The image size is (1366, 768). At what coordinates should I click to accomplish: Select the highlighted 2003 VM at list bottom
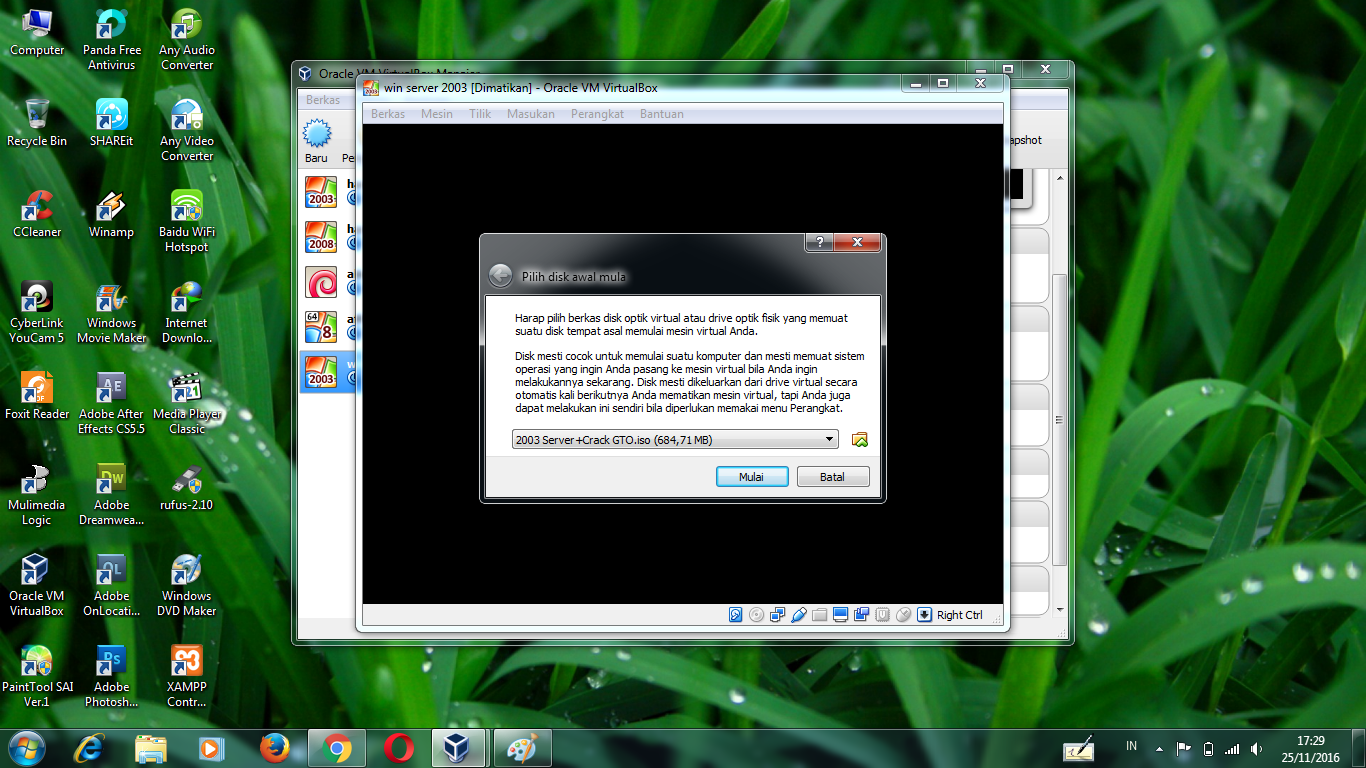tap(328, 371)
